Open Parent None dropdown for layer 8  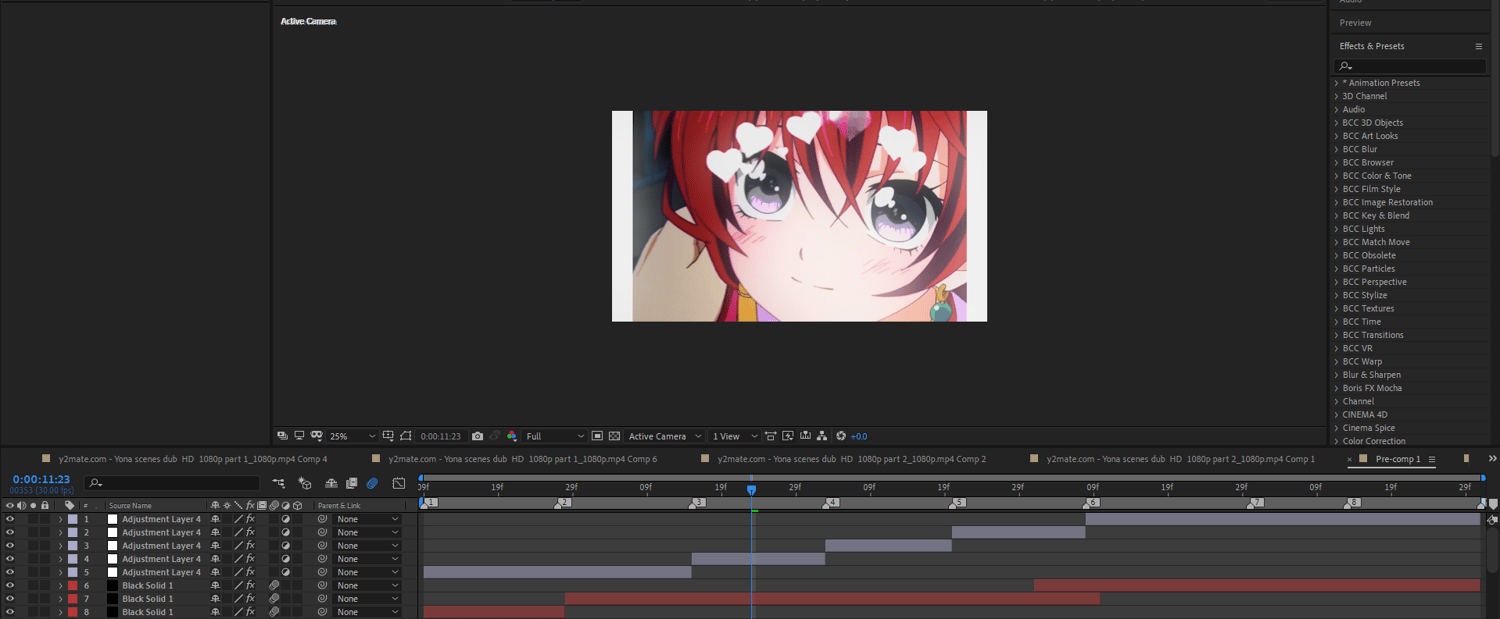[x=367, y=612]
